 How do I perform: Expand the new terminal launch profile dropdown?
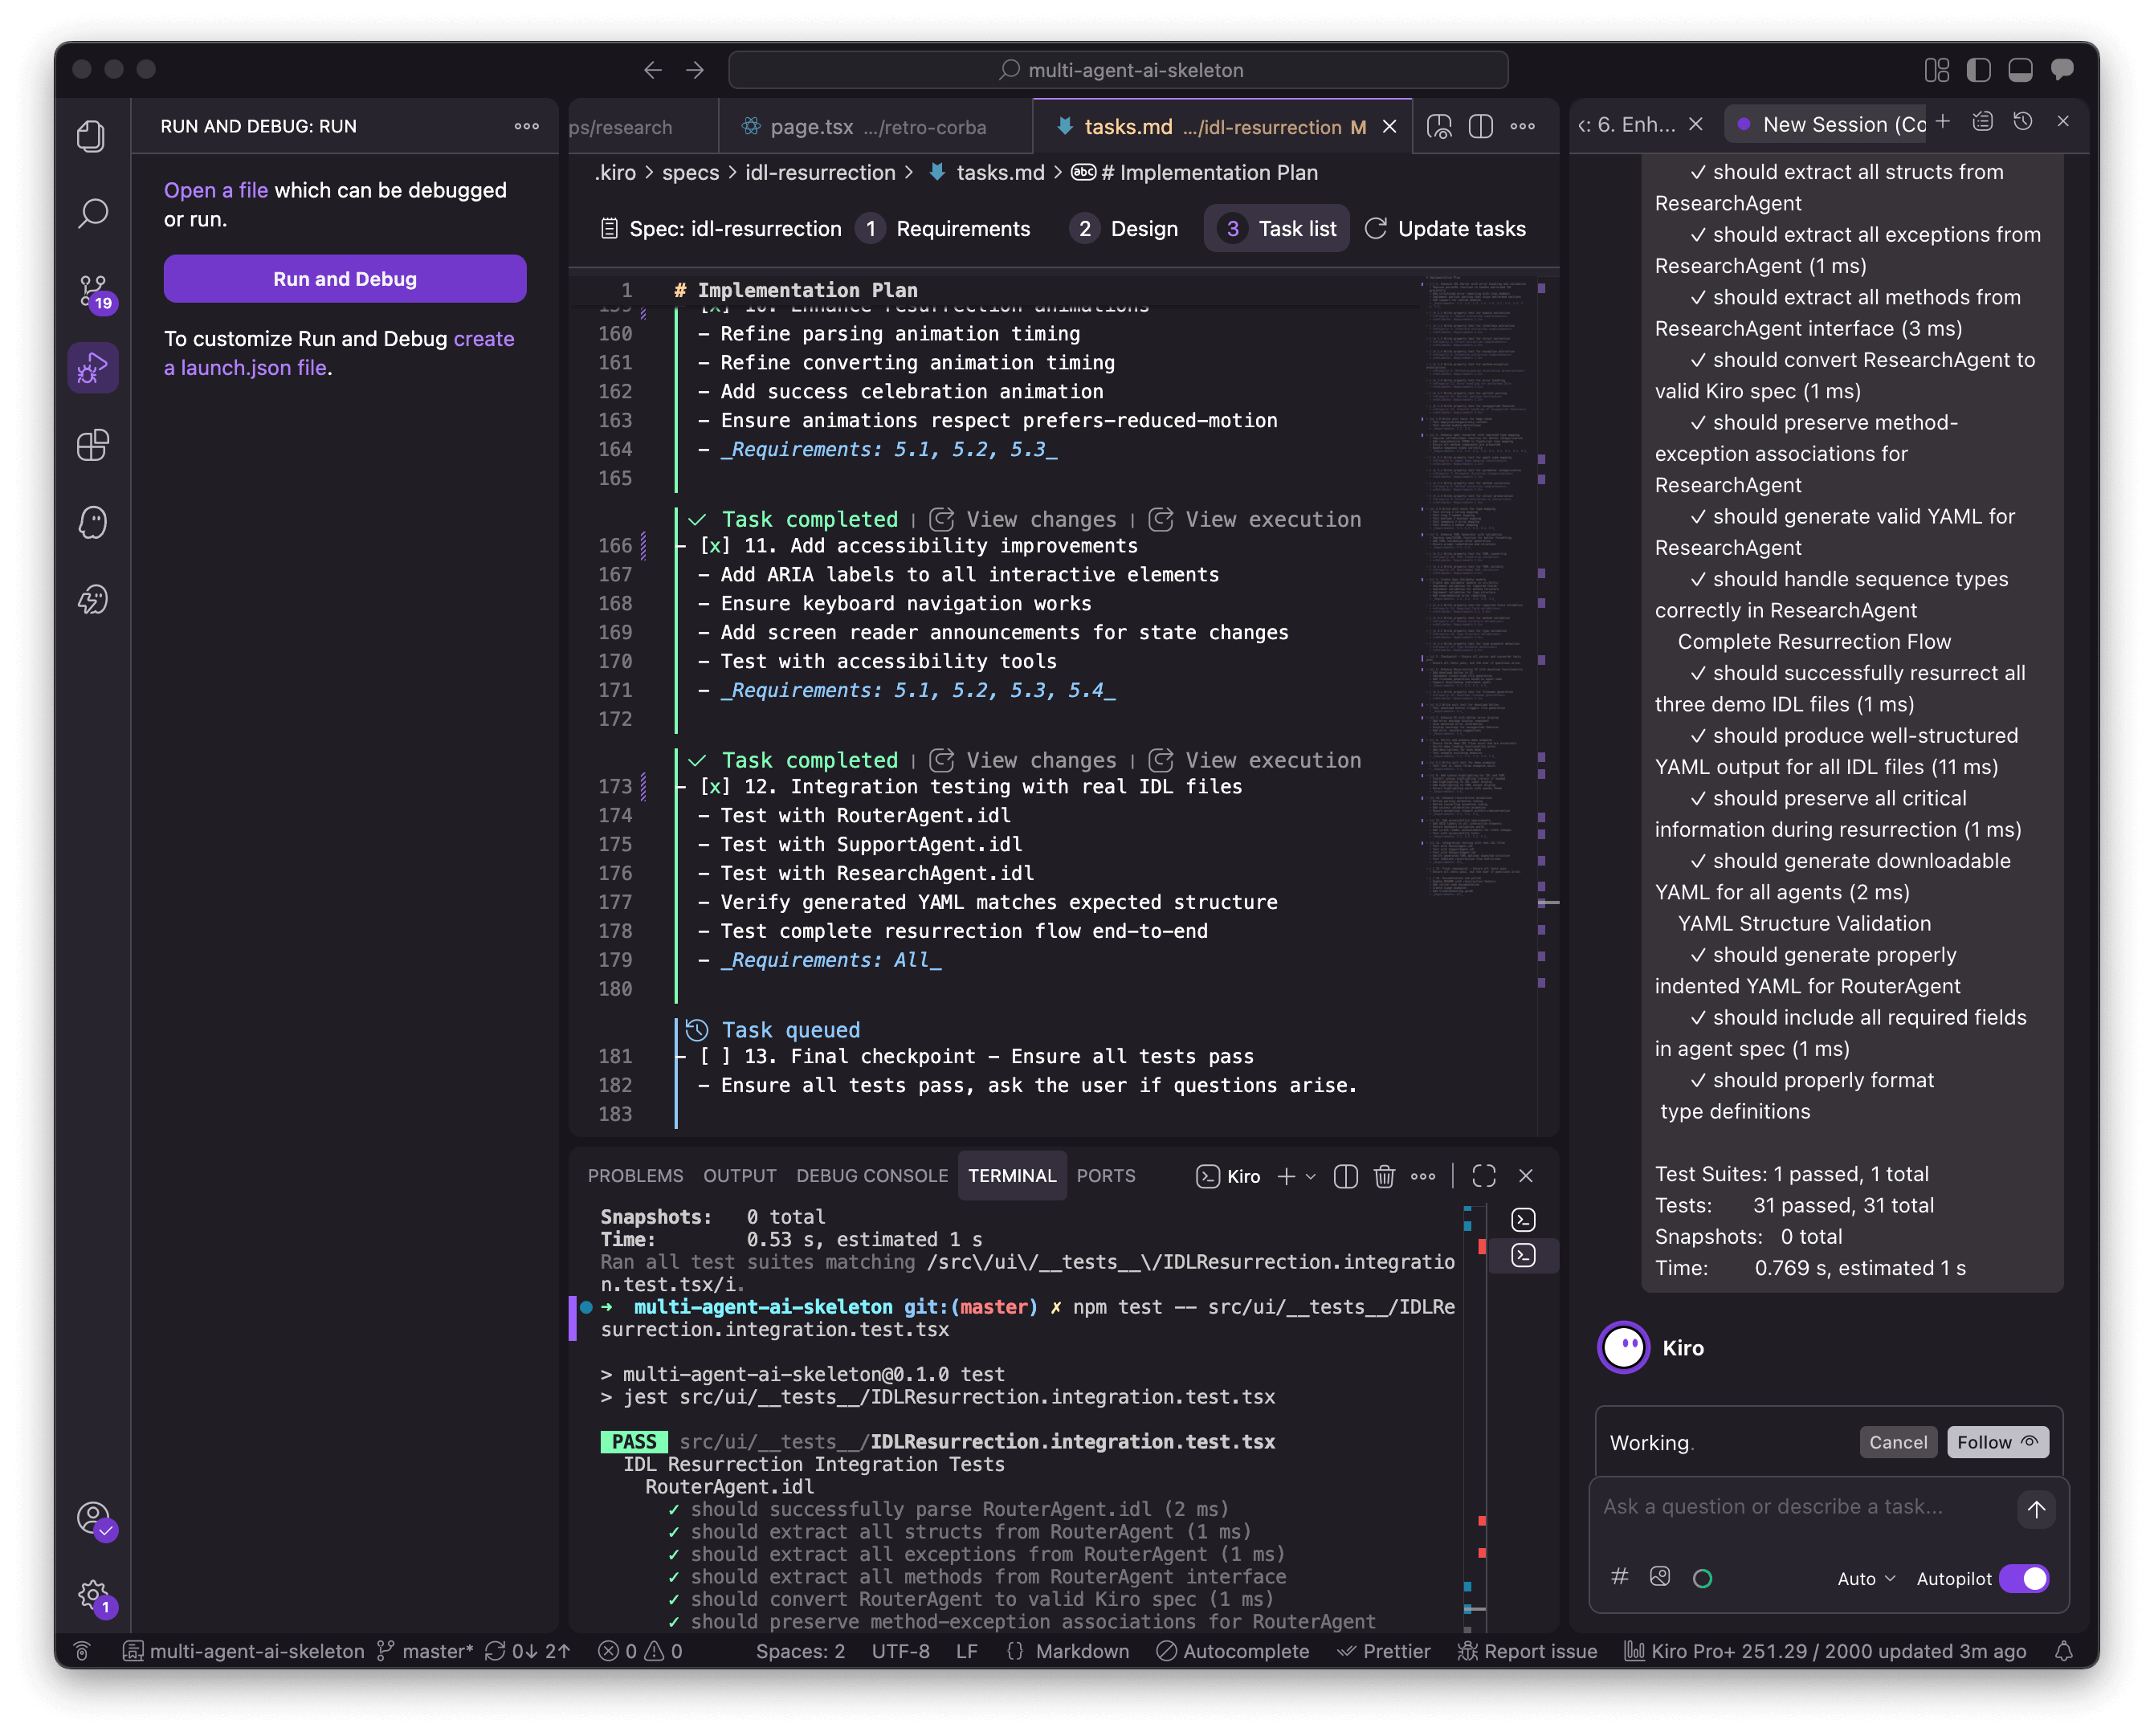1311,1176
